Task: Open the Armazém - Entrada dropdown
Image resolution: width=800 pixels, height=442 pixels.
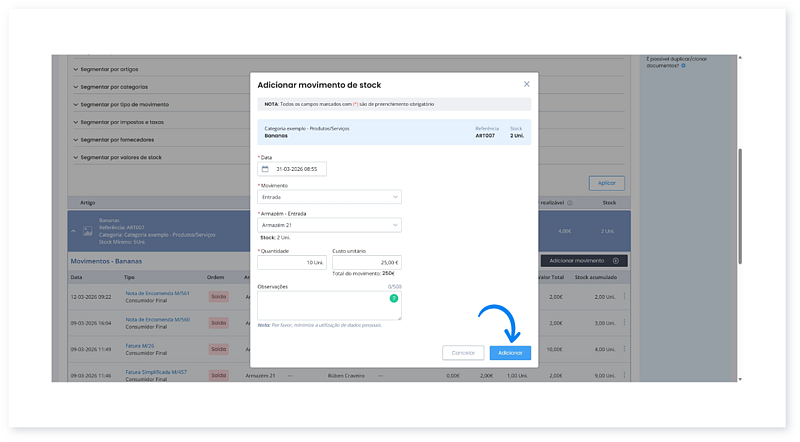Action: (x=329, y=225)
